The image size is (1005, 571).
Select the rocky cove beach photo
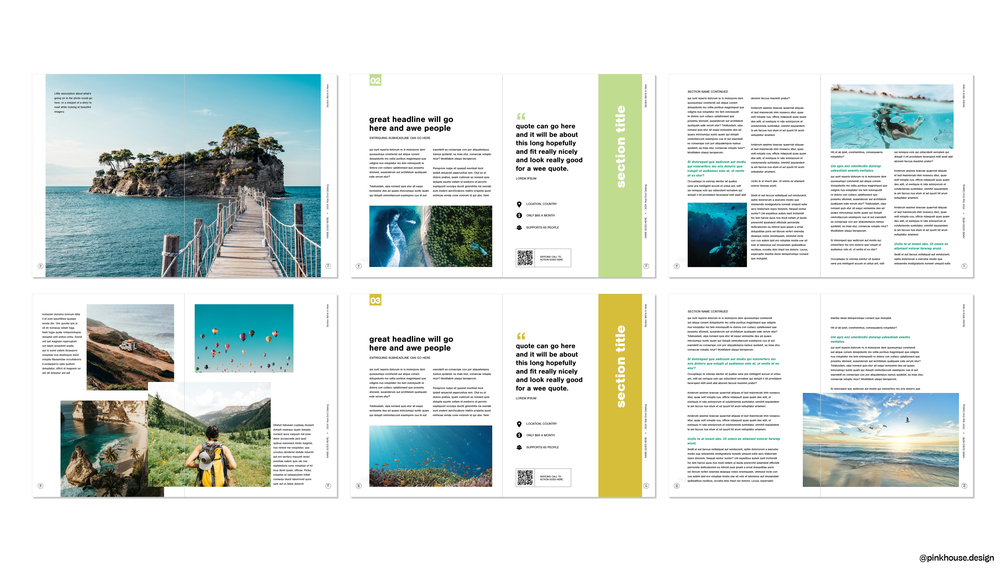(x=104, y=449)
